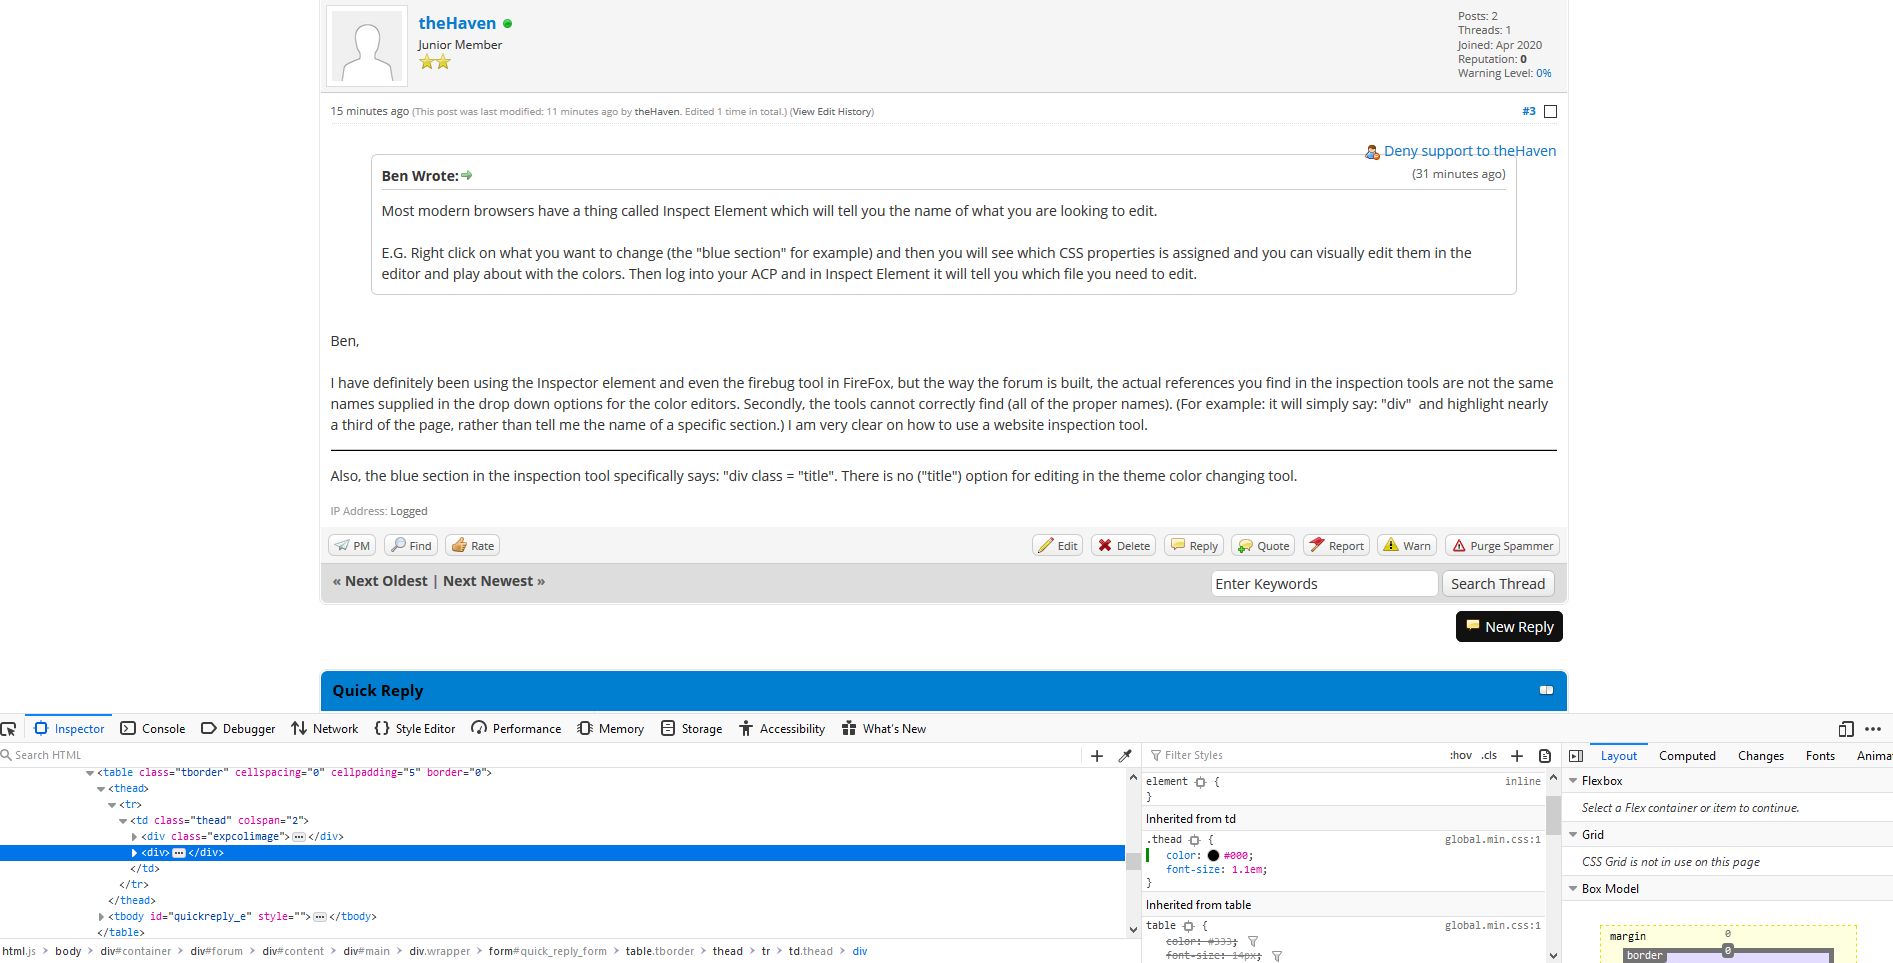Click the highlighter icon beside element selector
The image size is (1893, 963).
click(x=1201, y=782)
